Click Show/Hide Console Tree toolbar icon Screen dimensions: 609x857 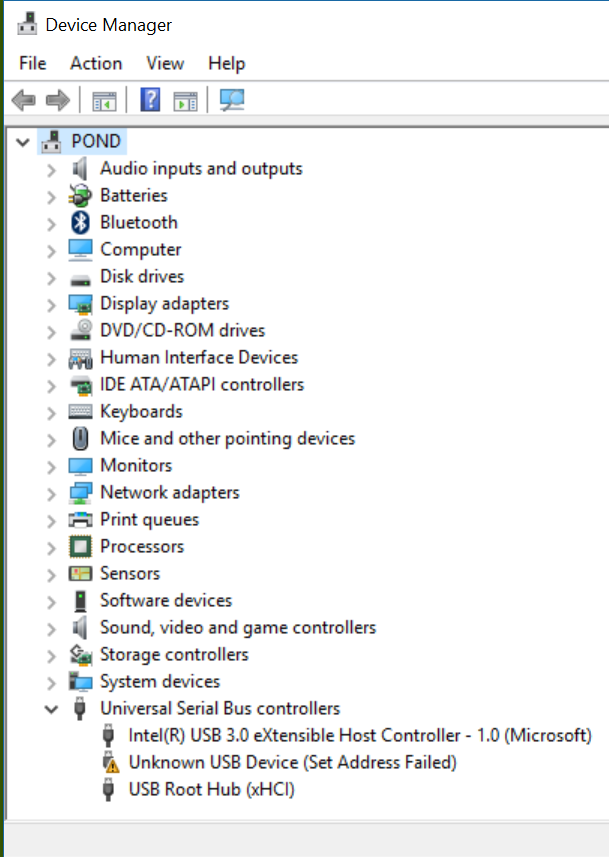pos(104,101)
